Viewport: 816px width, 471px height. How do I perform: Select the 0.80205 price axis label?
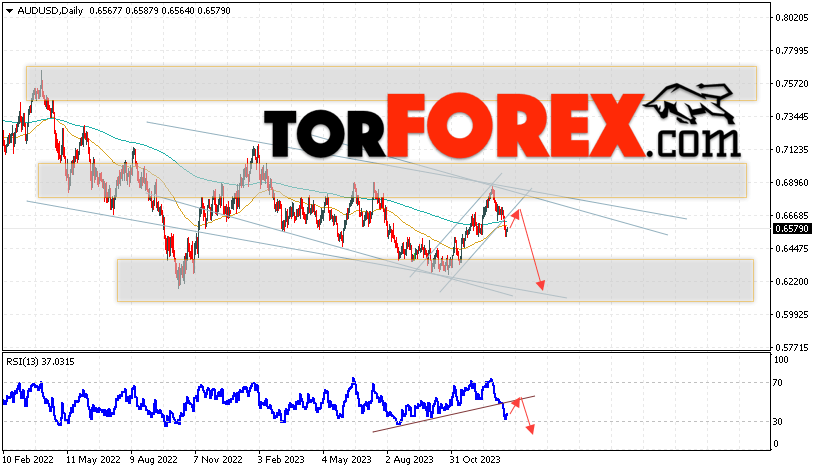[x=792, y=18]
